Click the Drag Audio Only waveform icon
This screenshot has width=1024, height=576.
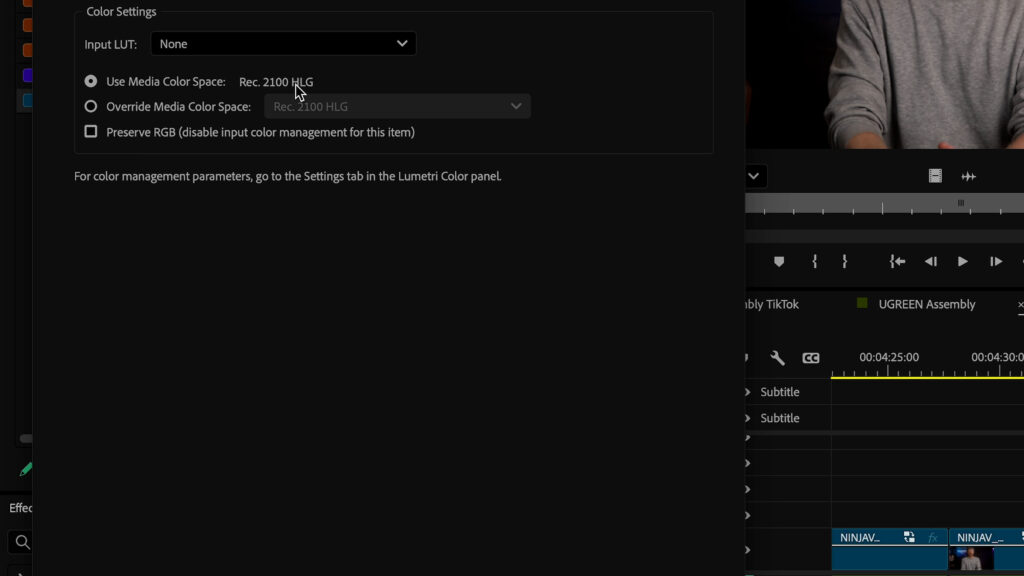[x=968, y=176]
